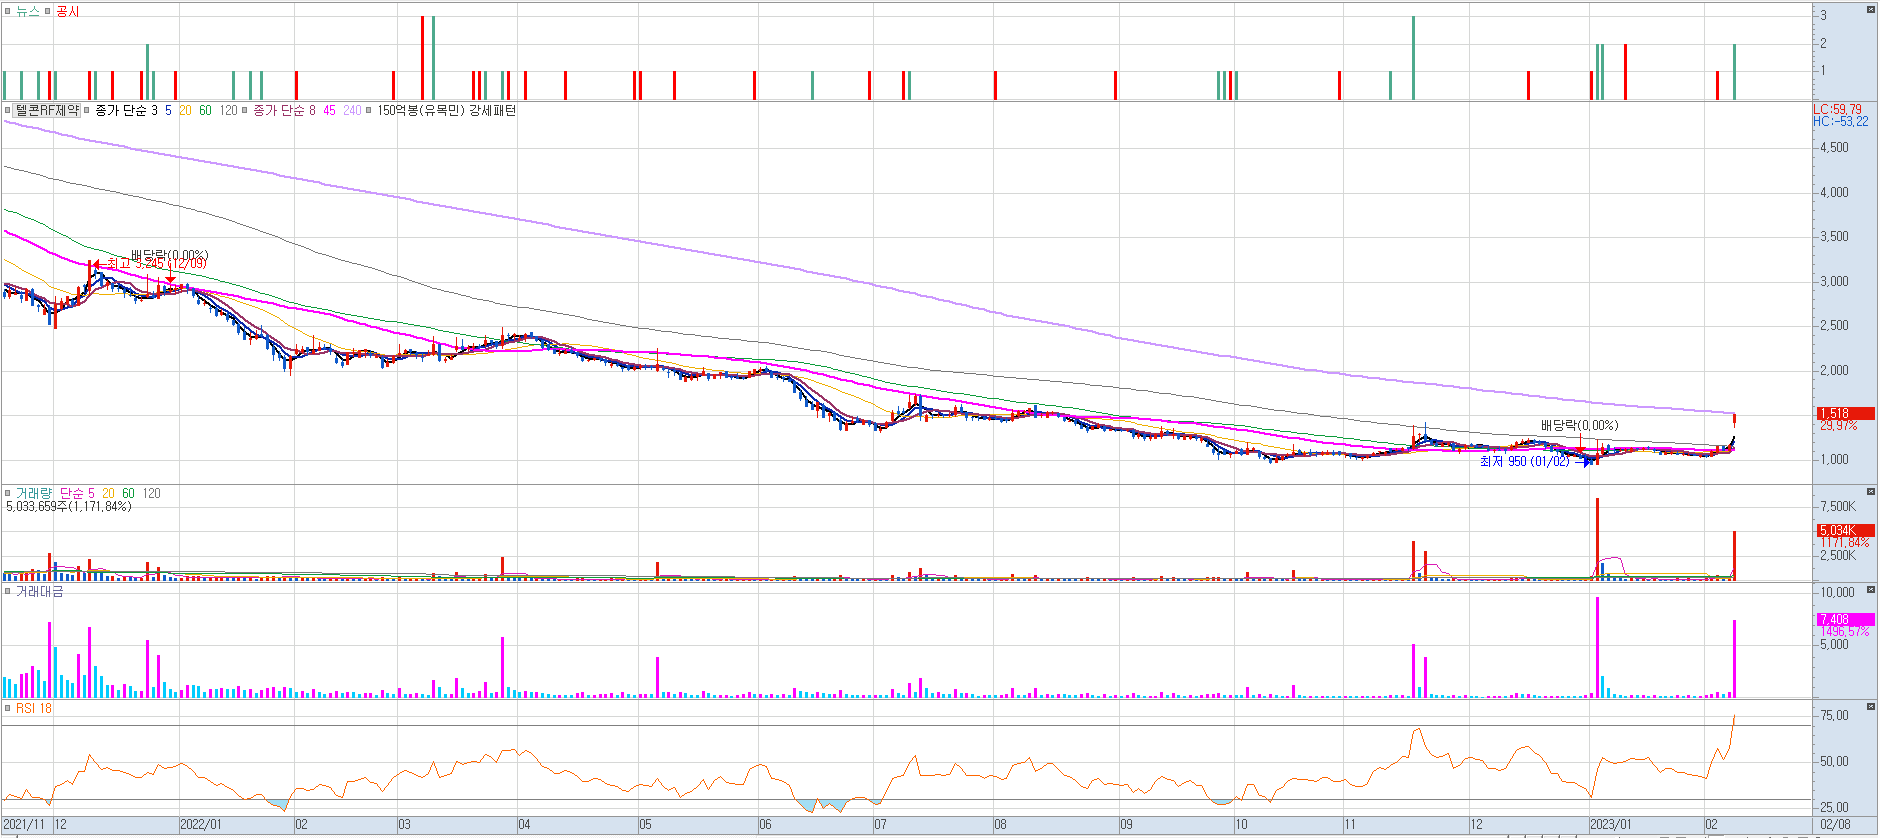Select the 종가 단순 8 moving average label
The height and width of the screenshot is (838, 1880).
tap(284, 110)
